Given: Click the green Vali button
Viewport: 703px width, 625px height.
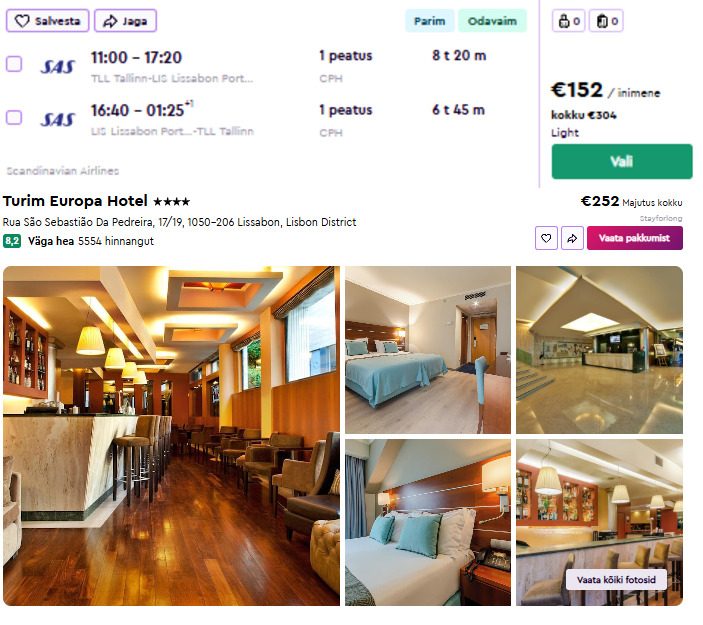Looking at the screenshot, I should [x=622, y=161].
